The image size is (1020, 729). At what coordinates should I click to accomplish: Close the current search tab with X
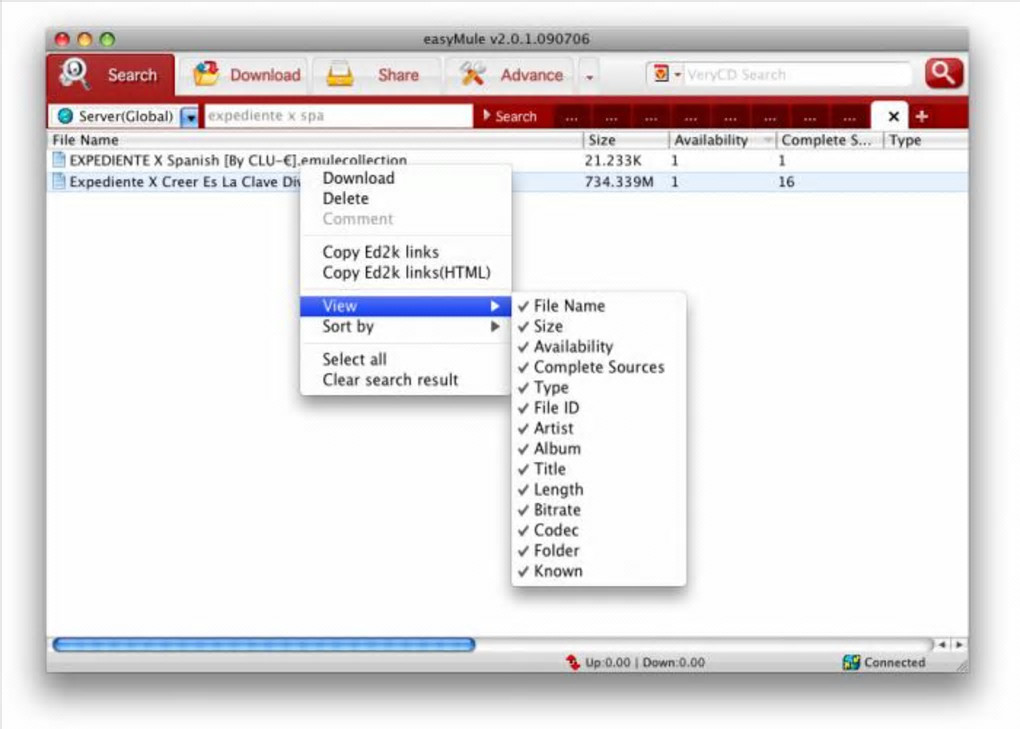coord(893,116)
